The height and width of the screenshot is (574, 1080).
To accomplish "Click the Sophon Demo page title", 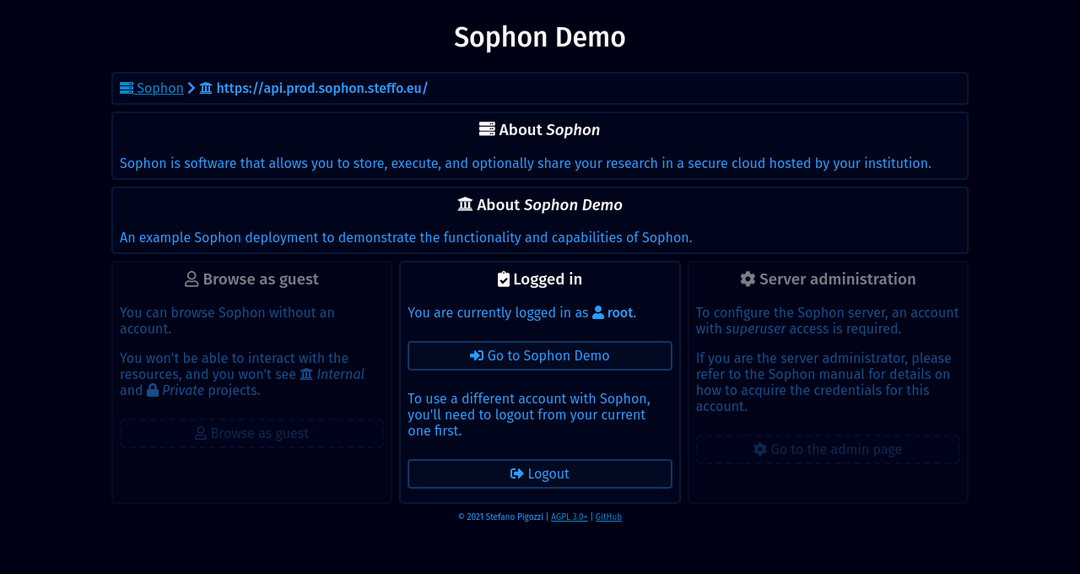I will click(540, 37).
